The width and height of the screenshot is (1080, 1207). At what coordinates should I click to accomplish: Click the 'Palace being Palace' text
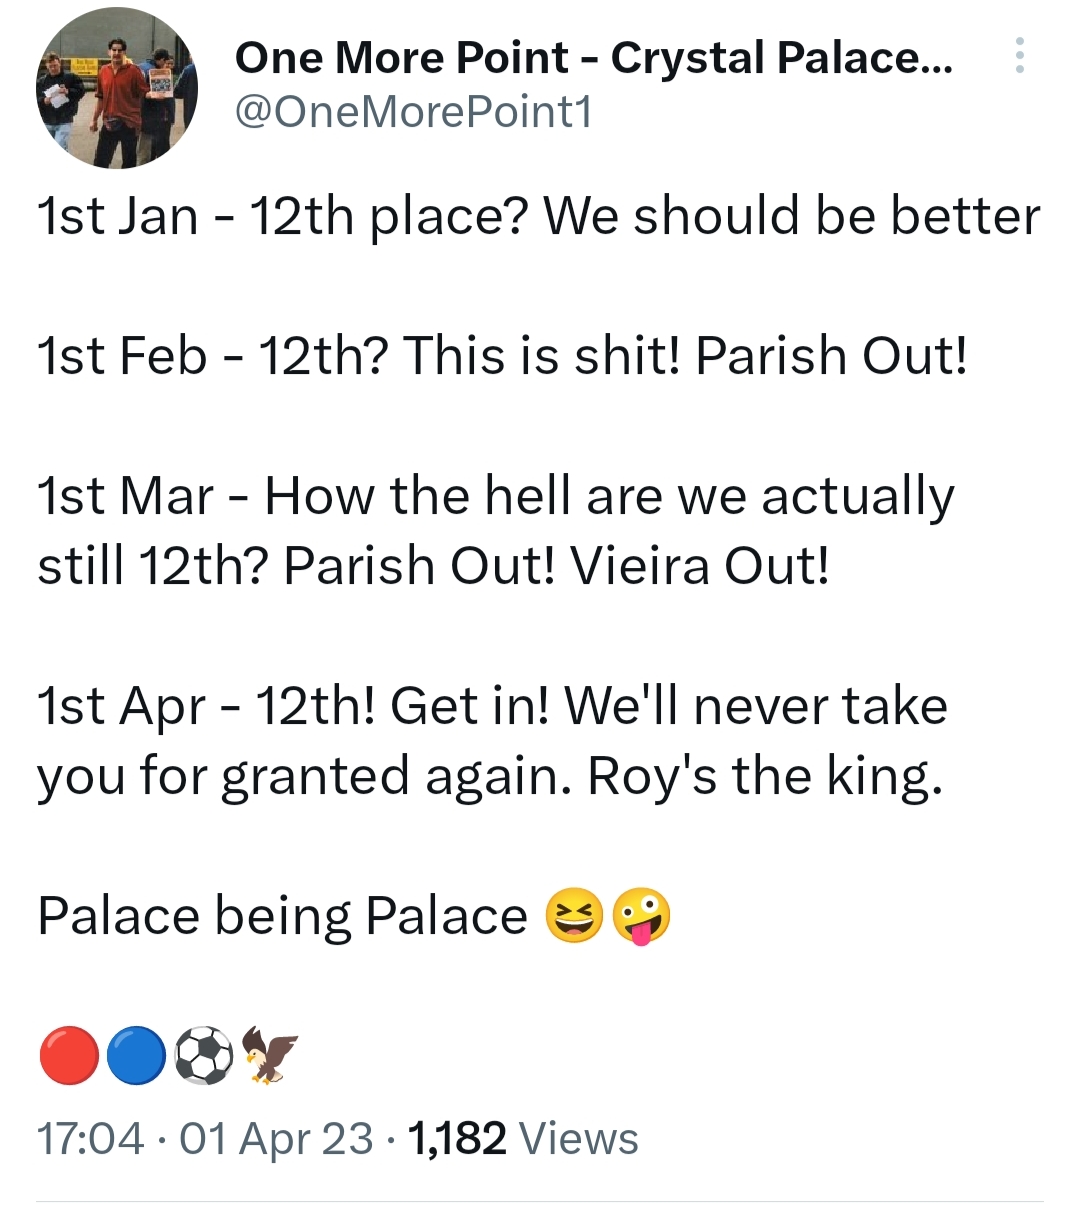282,917
